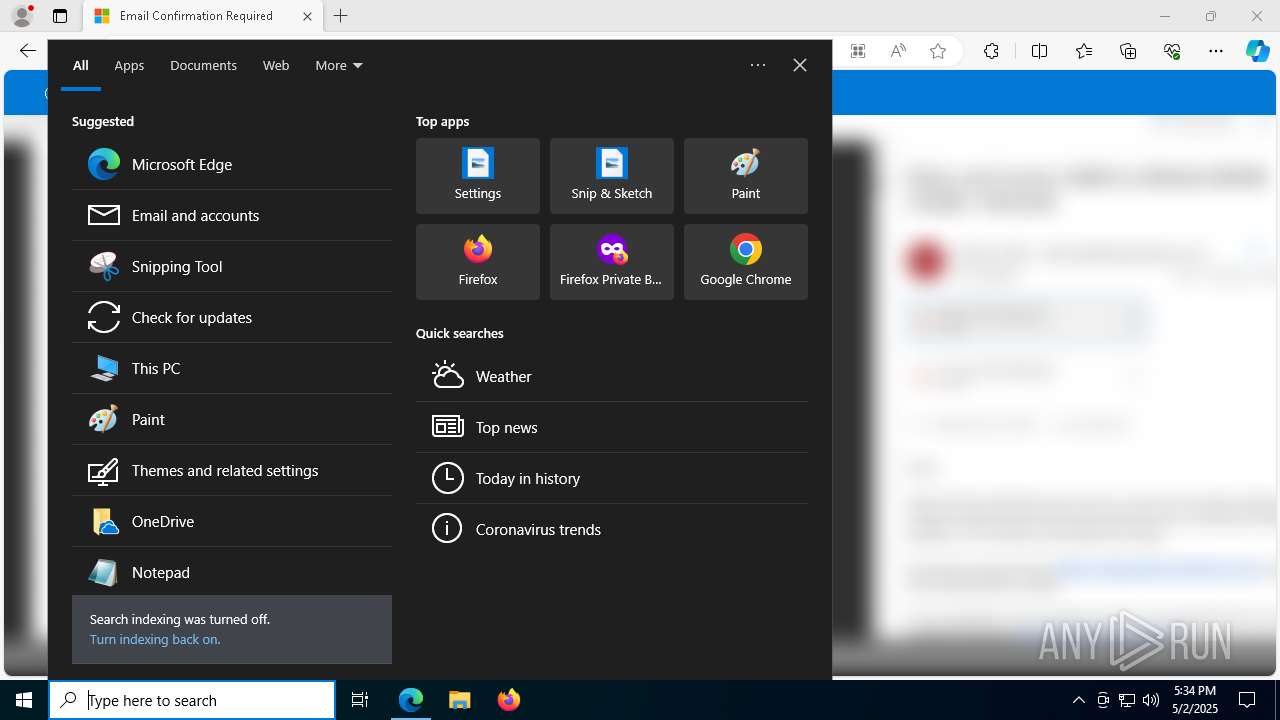1280x720 pixels.
Task: Select Check for updates suggestion
Action: point(232,317)
